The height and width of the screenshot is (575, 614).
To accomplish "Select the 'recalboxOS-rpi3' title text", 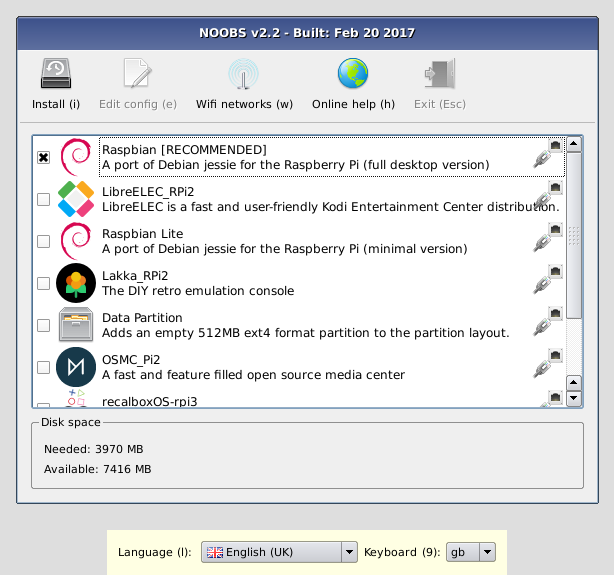I will point(150,401).
